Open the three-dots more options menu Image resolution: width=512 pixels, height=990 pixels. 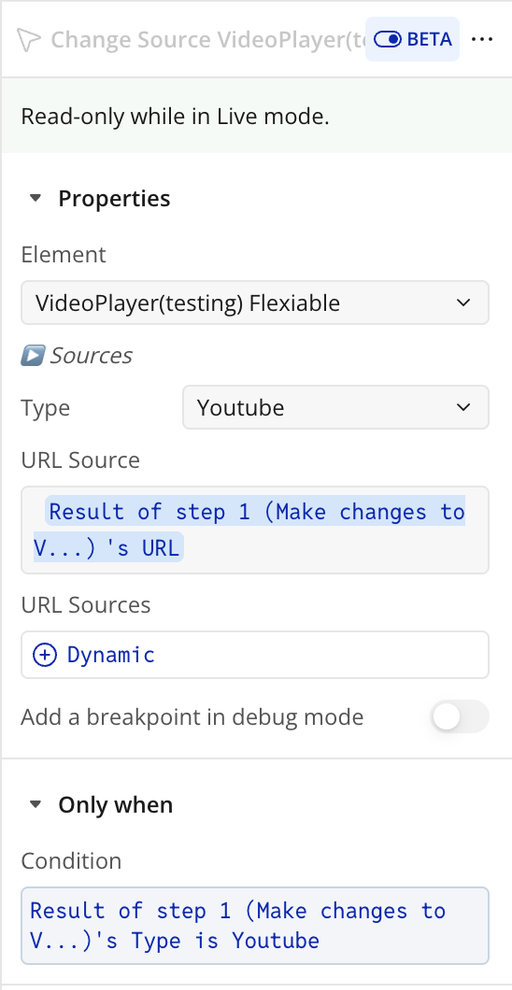pyautogui.click(x=482, y=40)
